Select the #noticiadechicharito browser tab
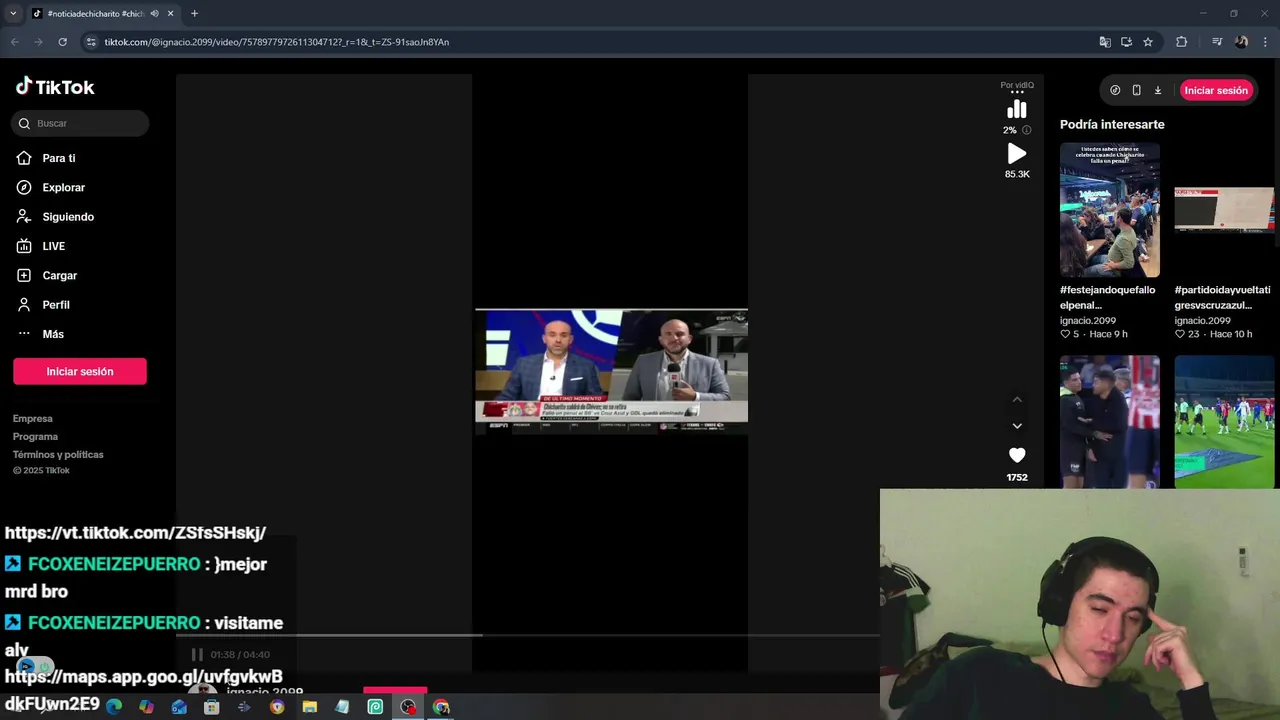 pyautogui.click(x=95, y=13)
